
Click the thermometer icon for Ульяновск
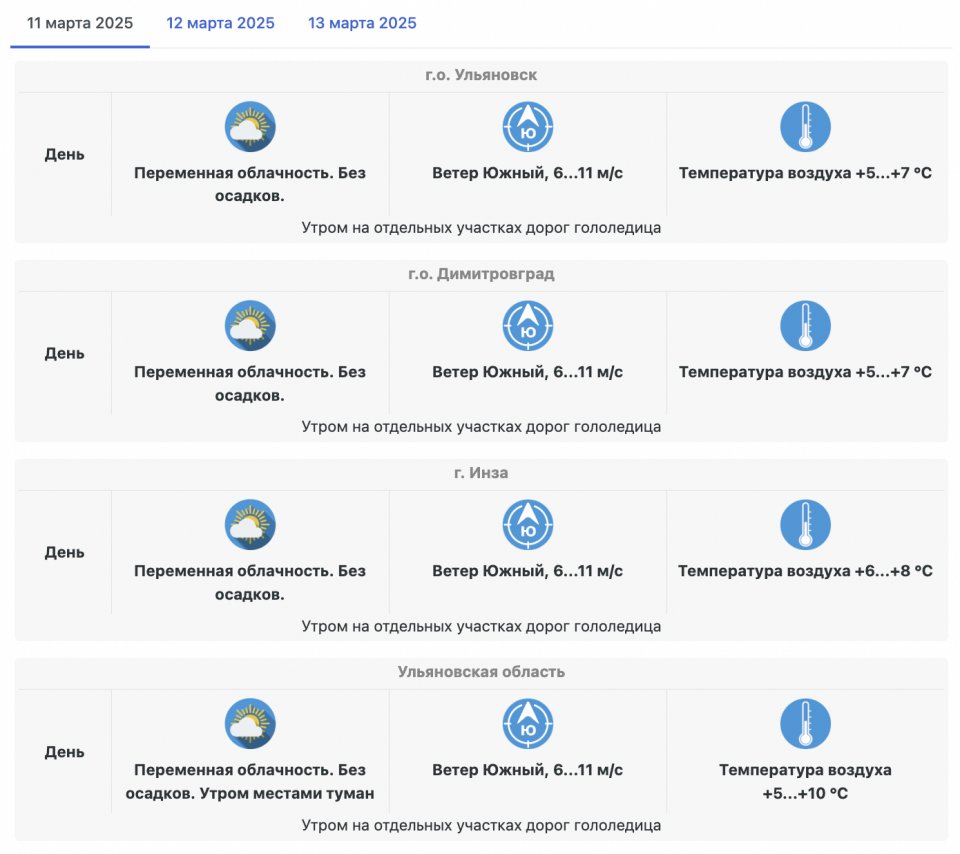coord(805,127)
